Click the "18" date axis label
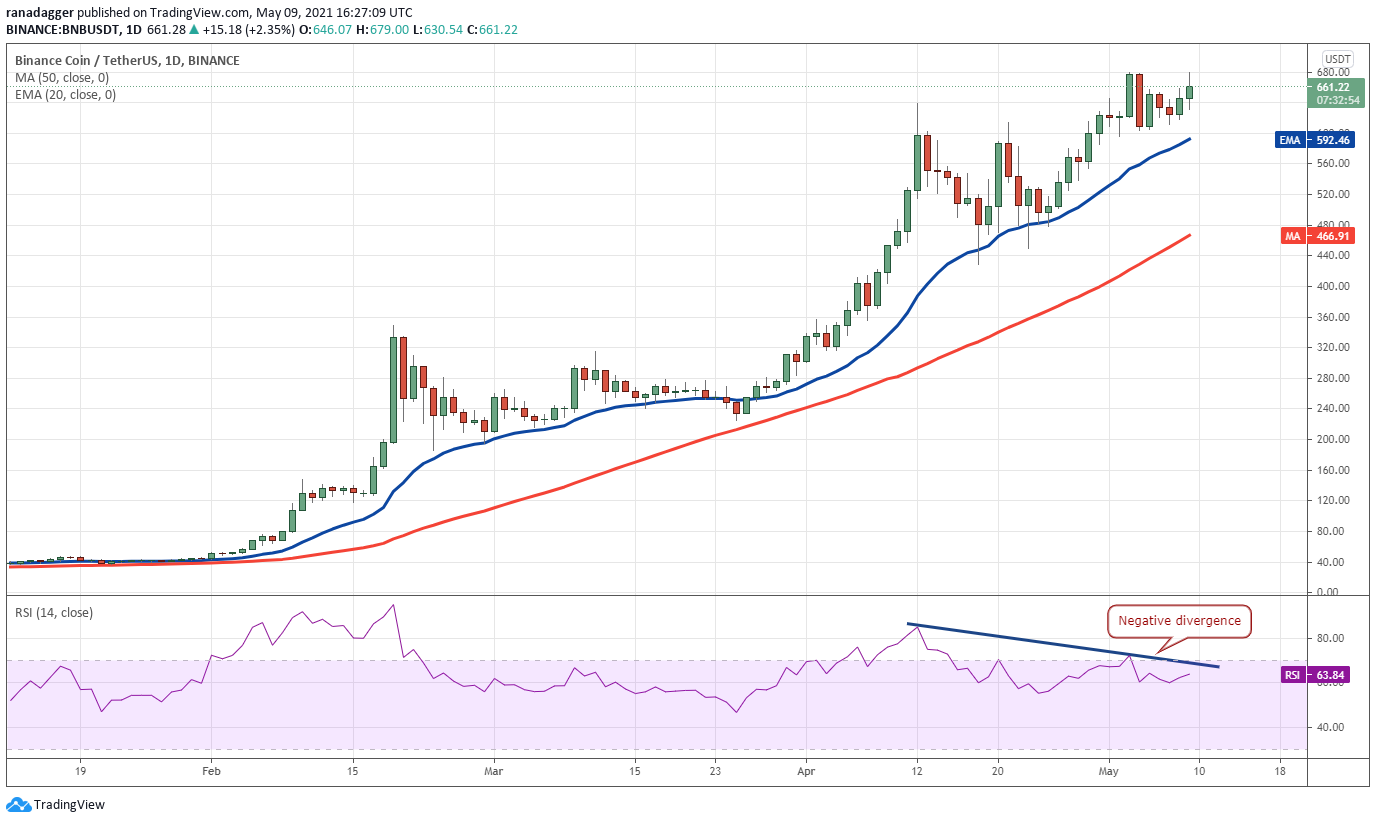This screenshot has width=1376, height=823. point(1280,772)
